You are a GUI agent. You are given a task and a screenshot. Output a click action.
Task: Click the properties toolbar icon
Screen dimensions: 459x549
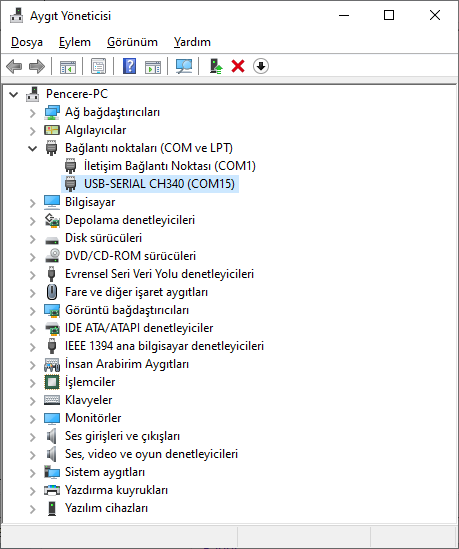tap(98, 66)
